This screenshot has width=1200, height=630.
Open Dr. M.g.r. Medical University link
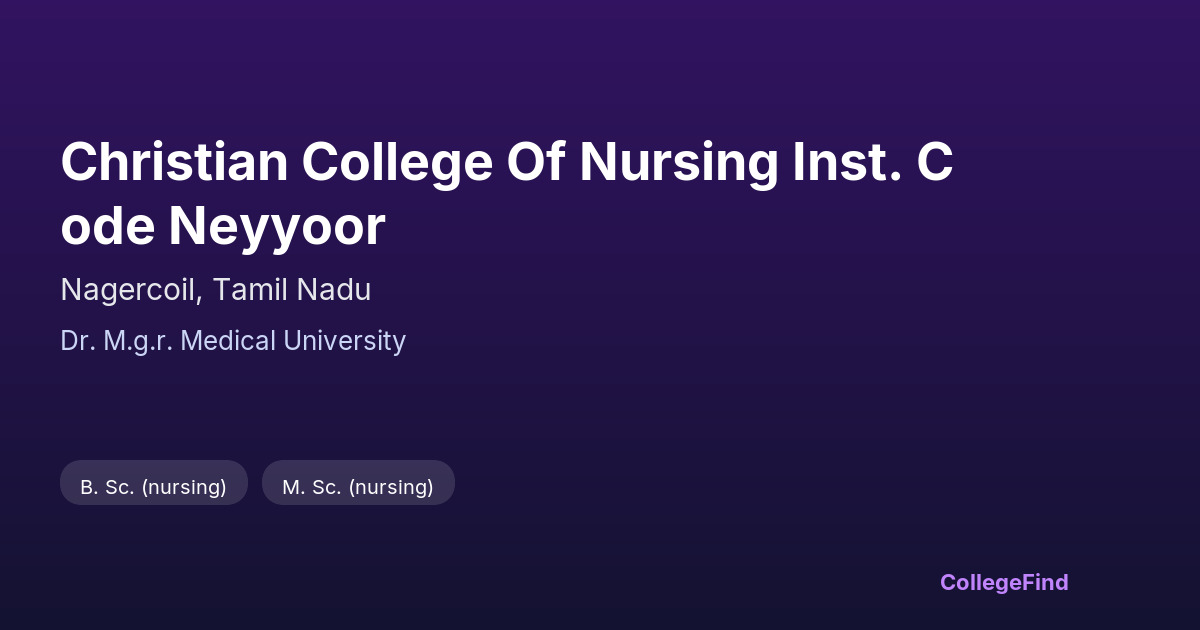pos(233,341)
